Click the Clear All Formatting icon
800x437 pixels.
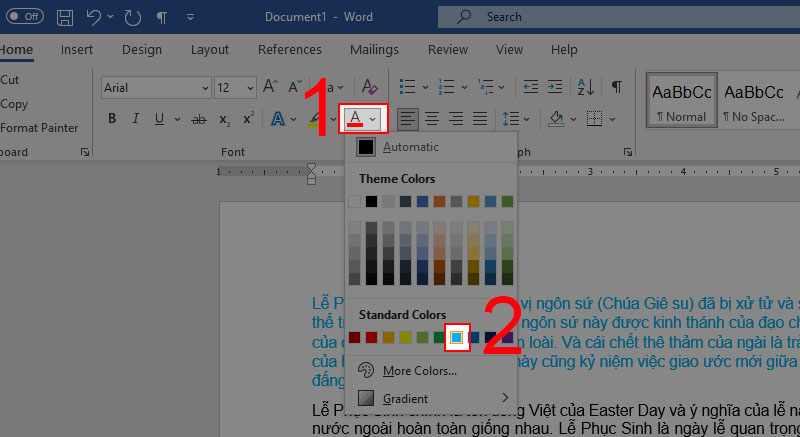[370, 87]
